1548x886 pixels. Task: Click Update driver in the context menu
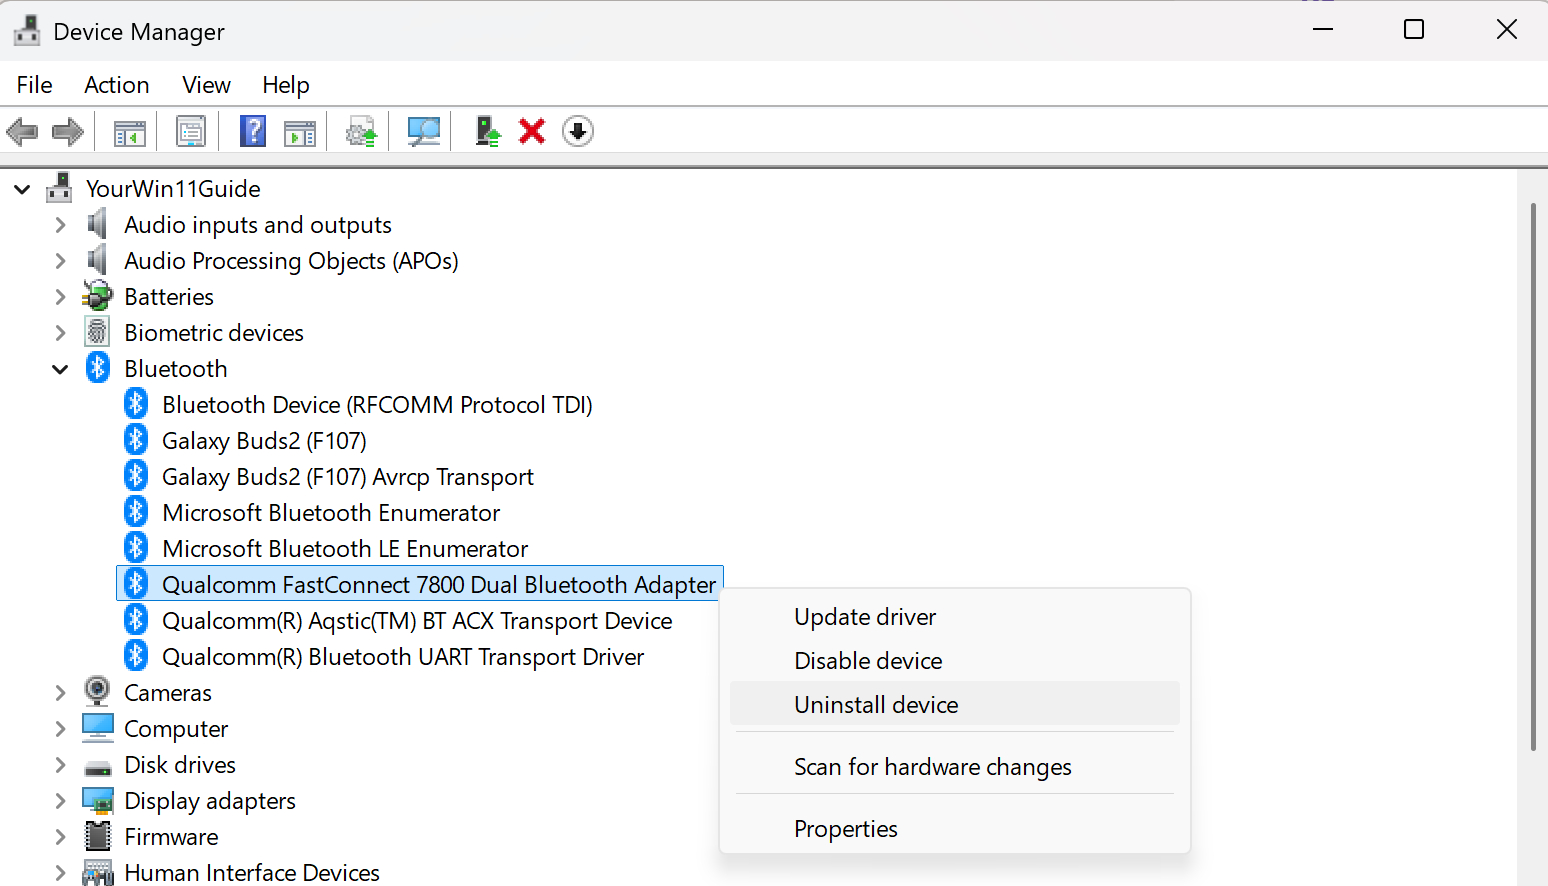[864, 617]
